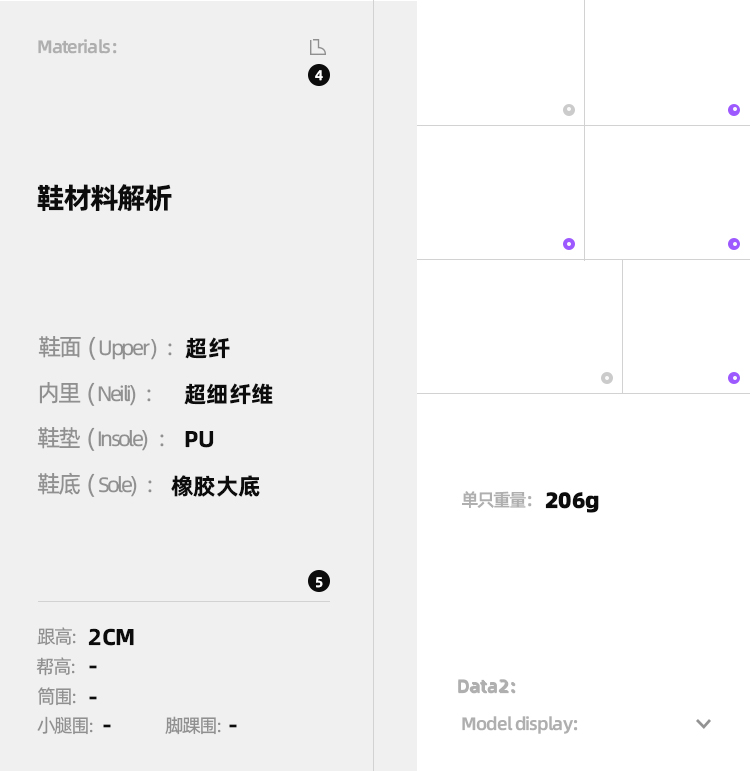Image resolution: width=750 pixels, height=772 pixels.
Task: Expand the Model display chevron
Action: coord(703,724)
